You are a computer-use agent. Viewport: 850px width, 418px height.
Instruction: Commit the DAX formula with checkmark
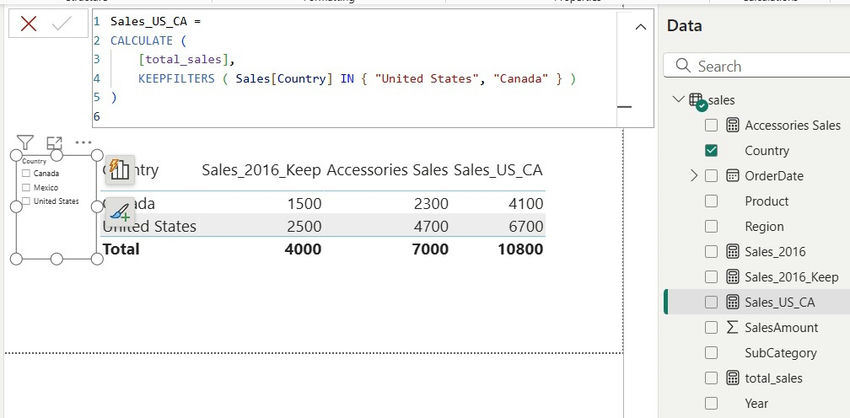(x=60, y=24)
